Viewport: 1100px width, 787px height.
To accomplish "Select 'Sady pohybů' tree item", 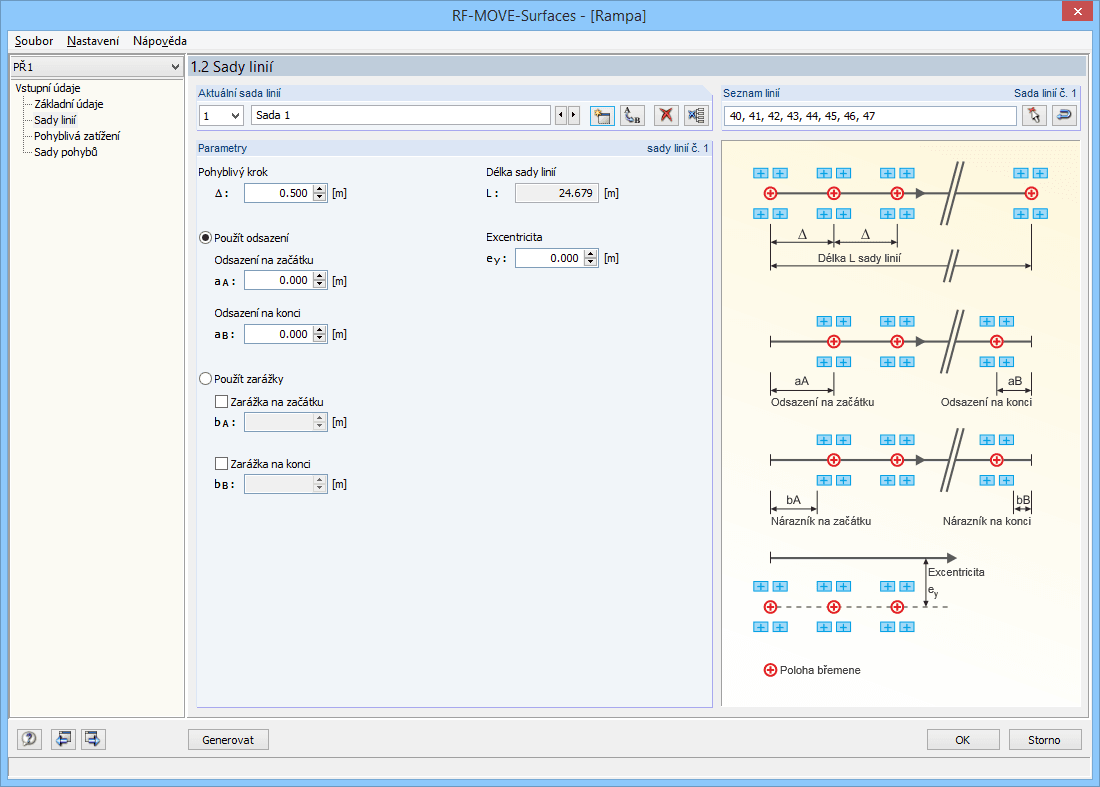I will [65, 152].
